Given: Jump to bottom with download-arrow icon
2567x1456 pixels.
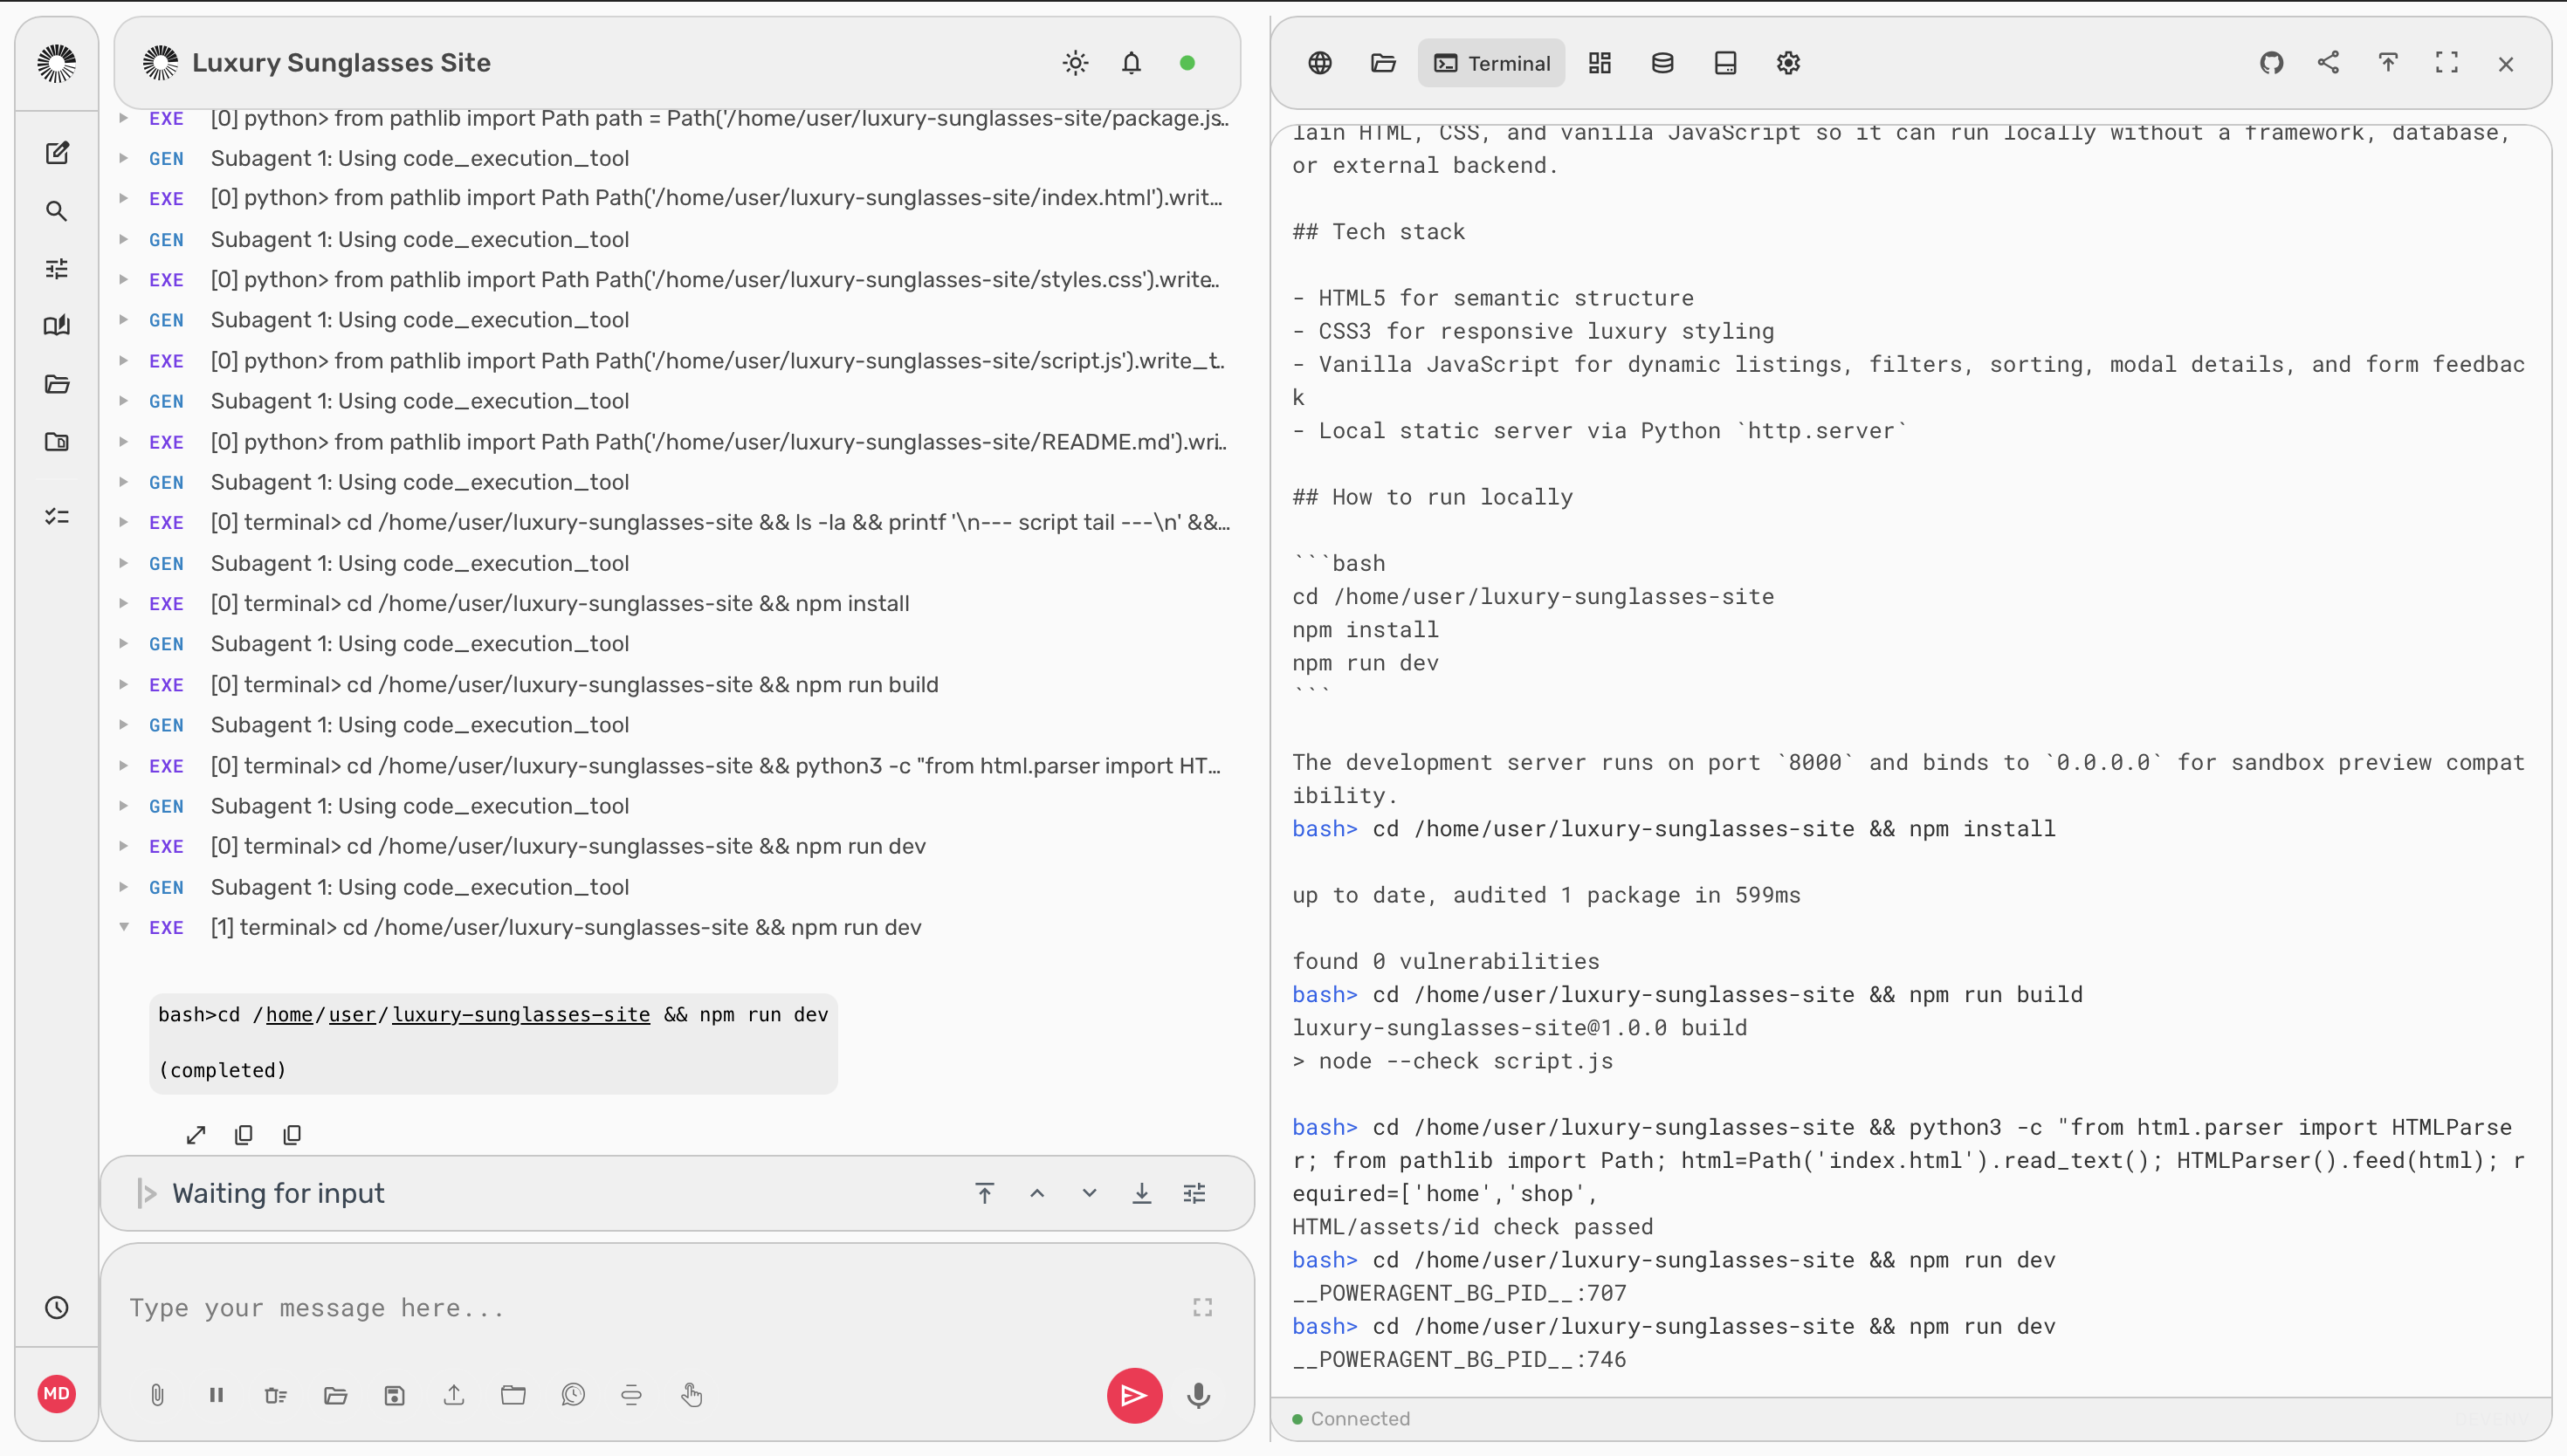Looking at the screenshot, I should [1142, 1193].
